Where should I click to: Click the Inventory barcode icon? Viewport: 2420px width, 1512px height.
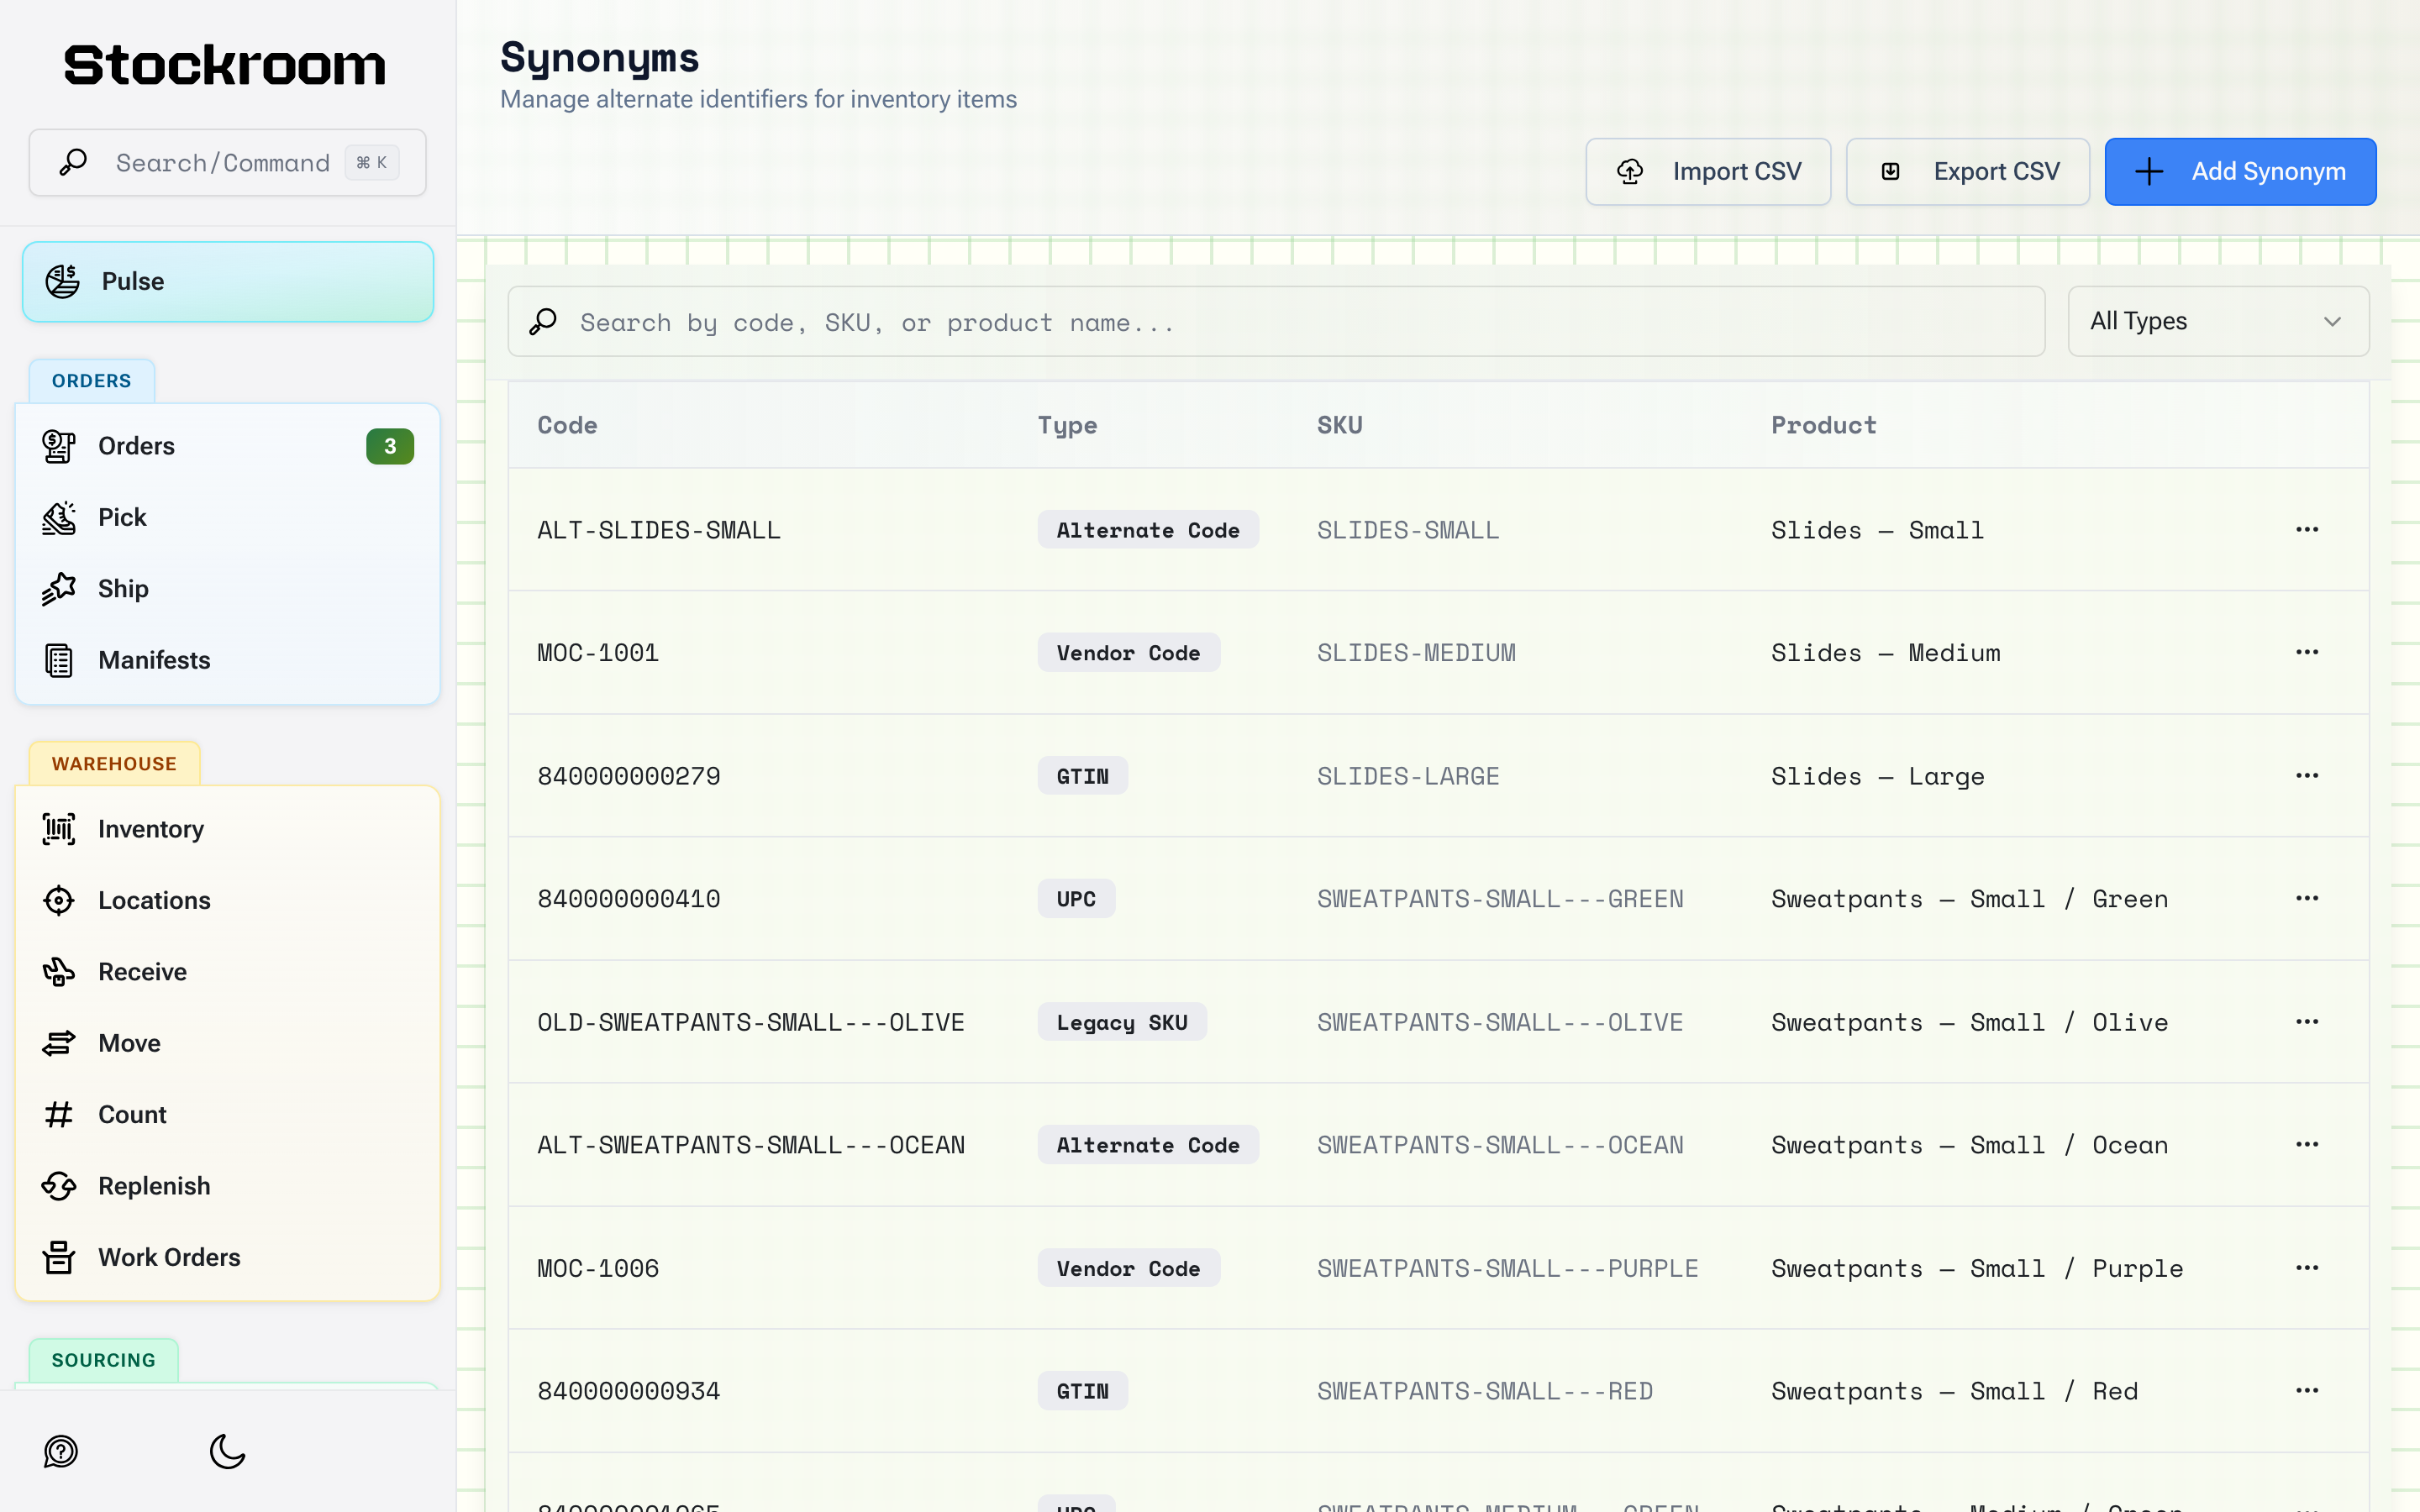point(59,829)
